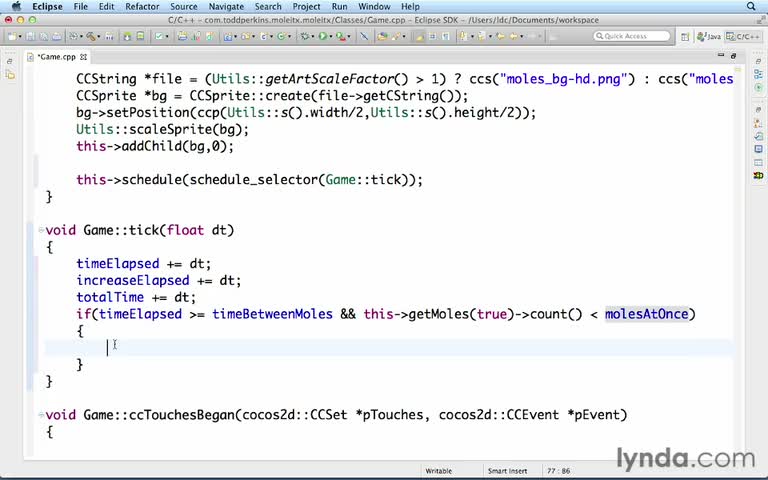The height and width of the screenshot is (480, 768).
Task: Click the Open Perspective icon
Action: coord(685,37)
